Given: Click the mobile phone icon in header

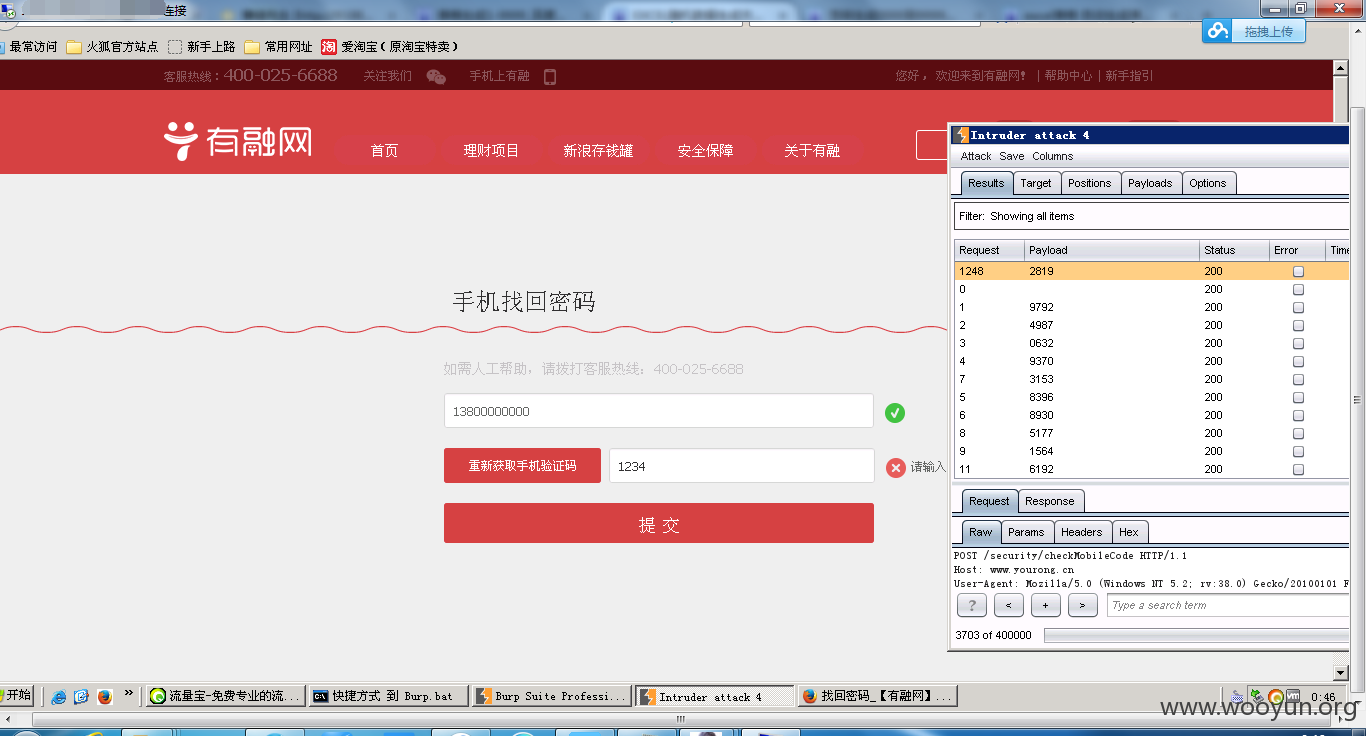Looking at the screenshot, I should (549, 76).
